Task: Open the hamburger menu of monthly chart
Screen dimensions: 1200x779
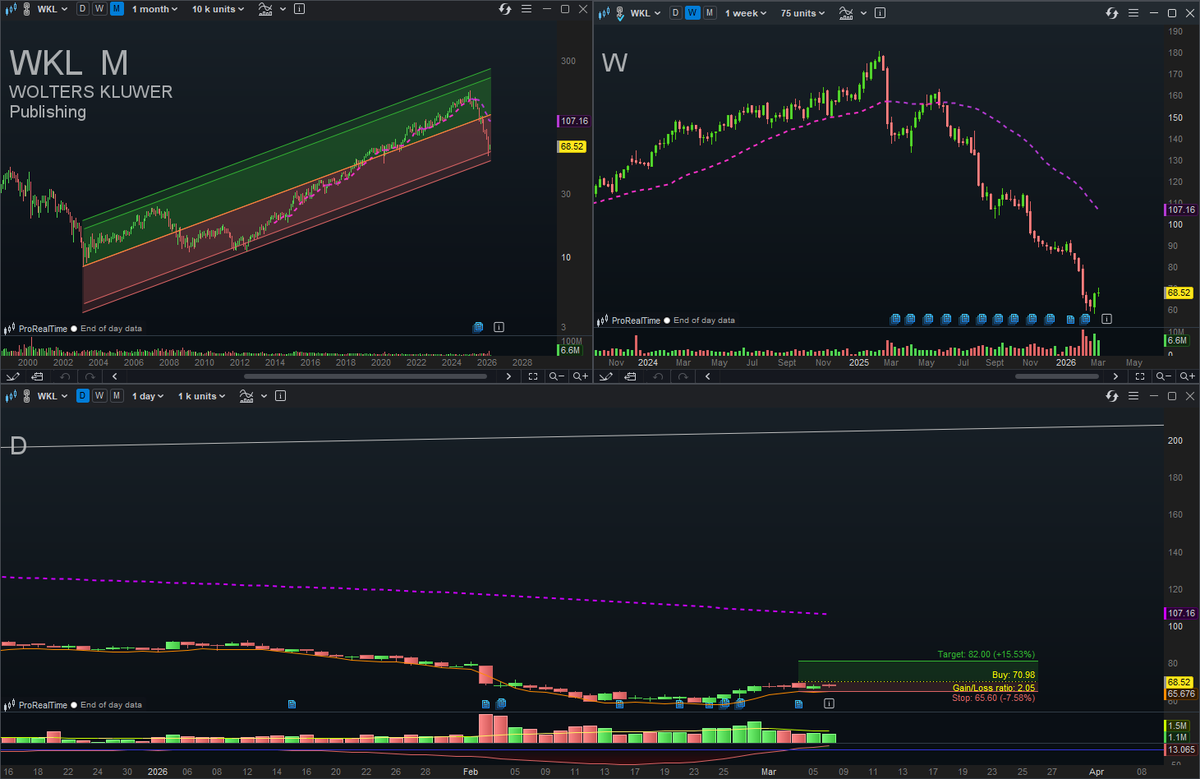Action: coord(525,9)
